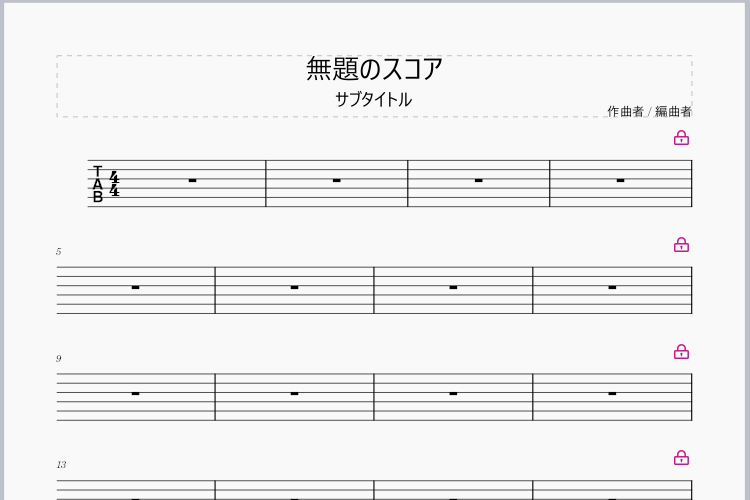750x500 pixels.
Task: Select the subtitle text サブタイトル
Action: pyautogui.click(x=374, y=100)
